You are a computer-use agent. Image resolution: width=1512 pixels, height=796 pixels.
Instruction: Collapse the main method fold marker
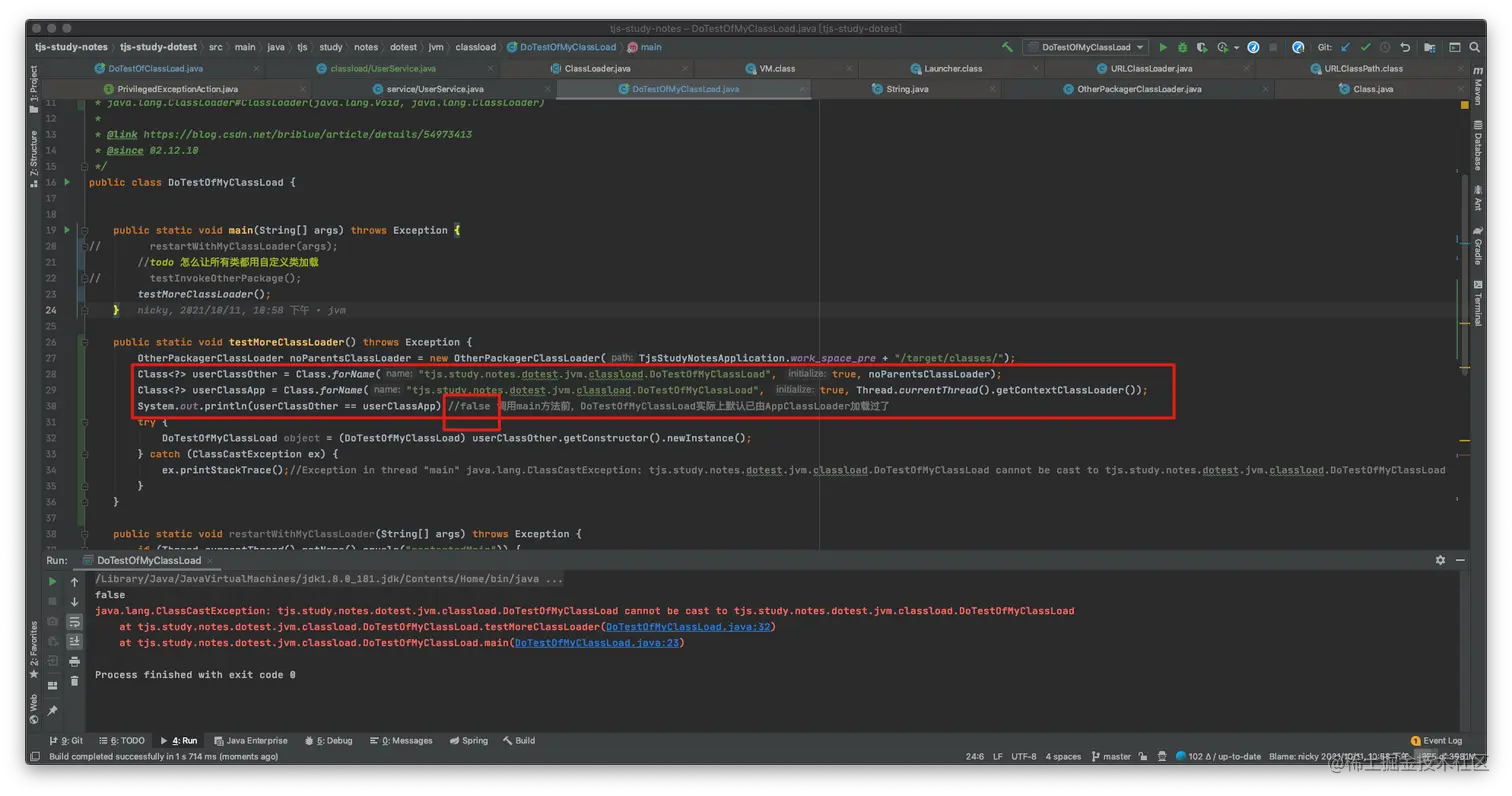pyautogui.click(x=85, y=230)
